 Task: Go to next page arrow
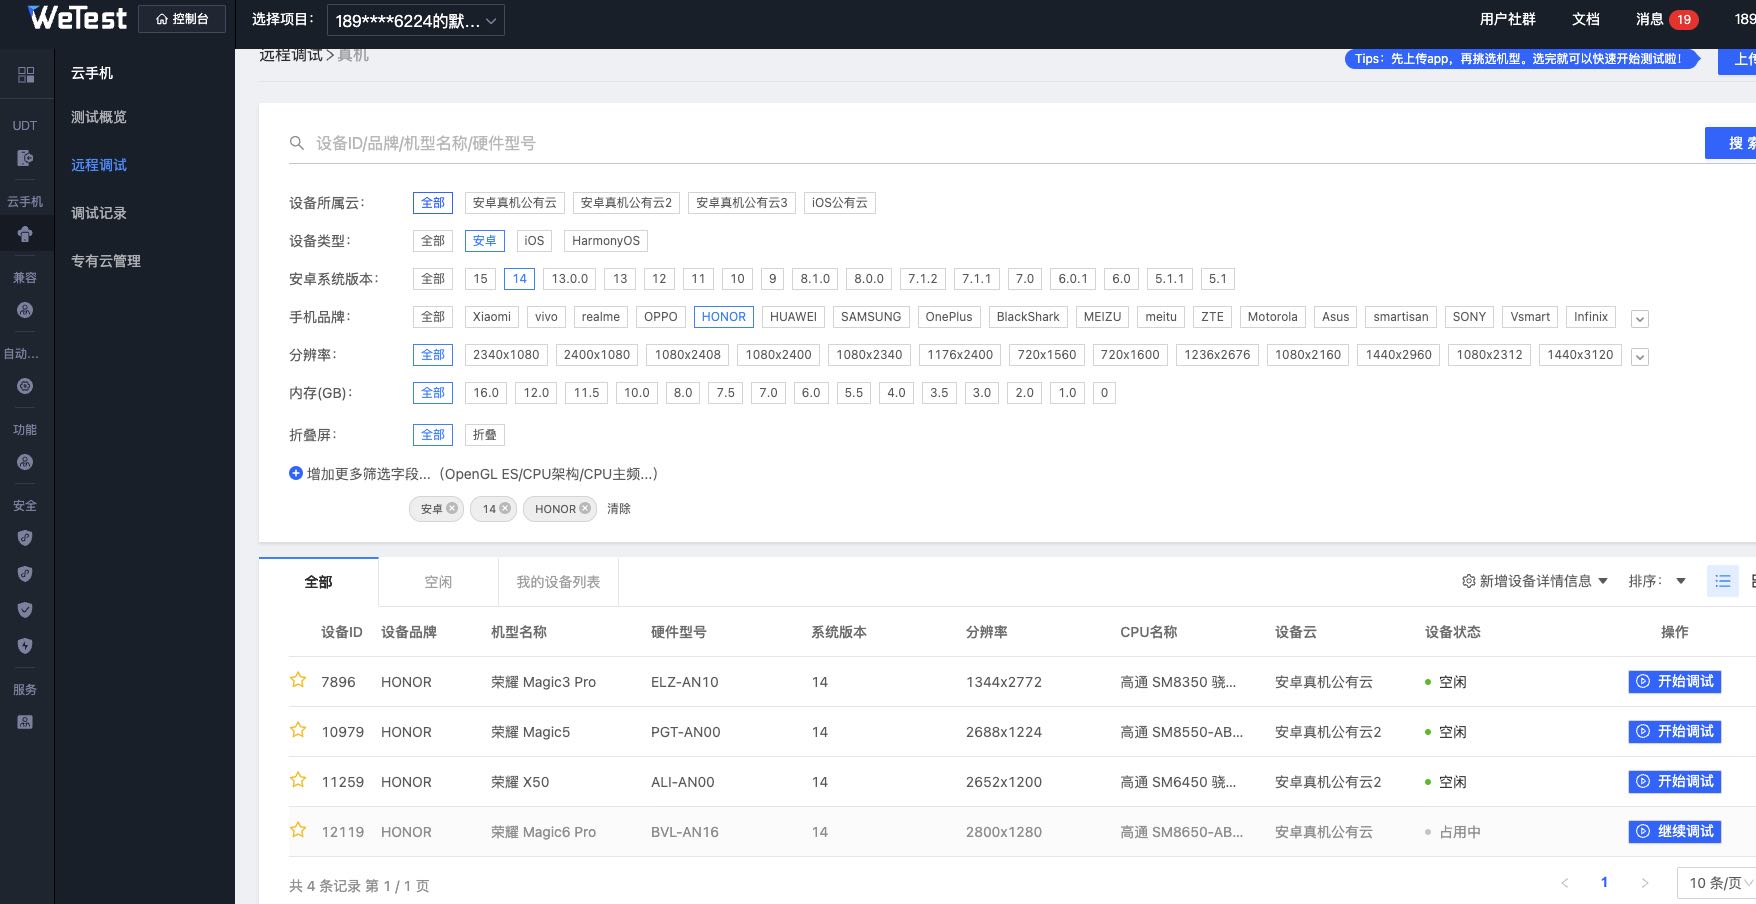coord(1644,882)
